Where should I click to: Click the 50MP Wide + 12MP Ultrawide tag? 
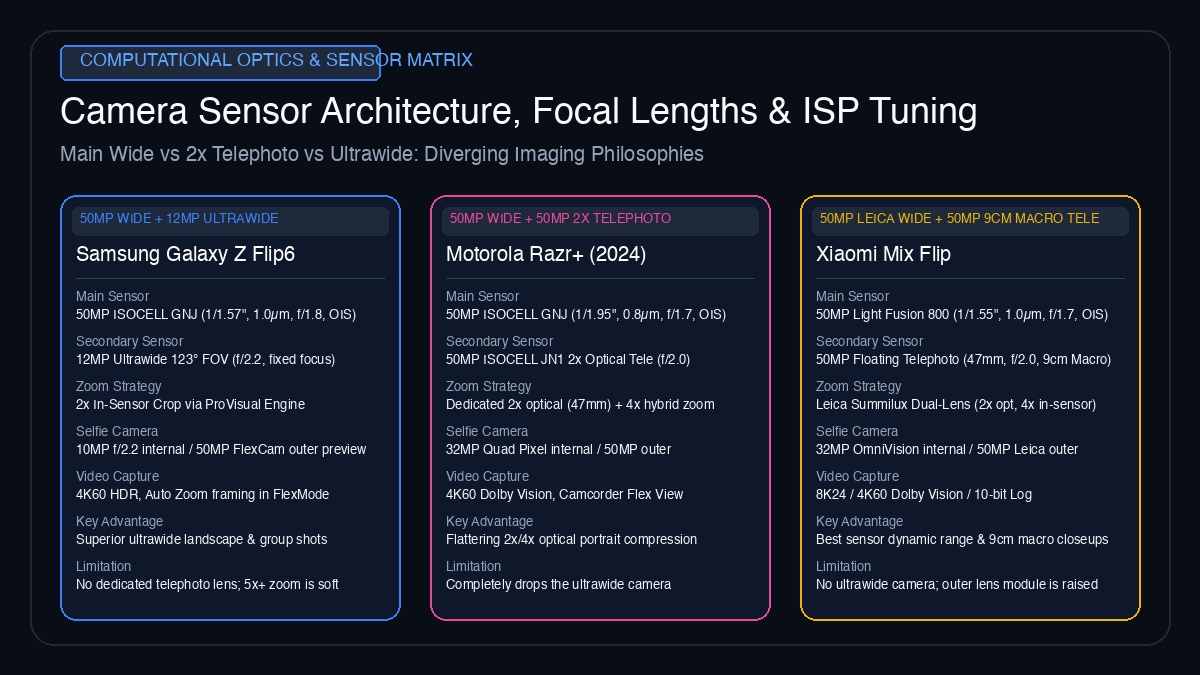(230, 221)
